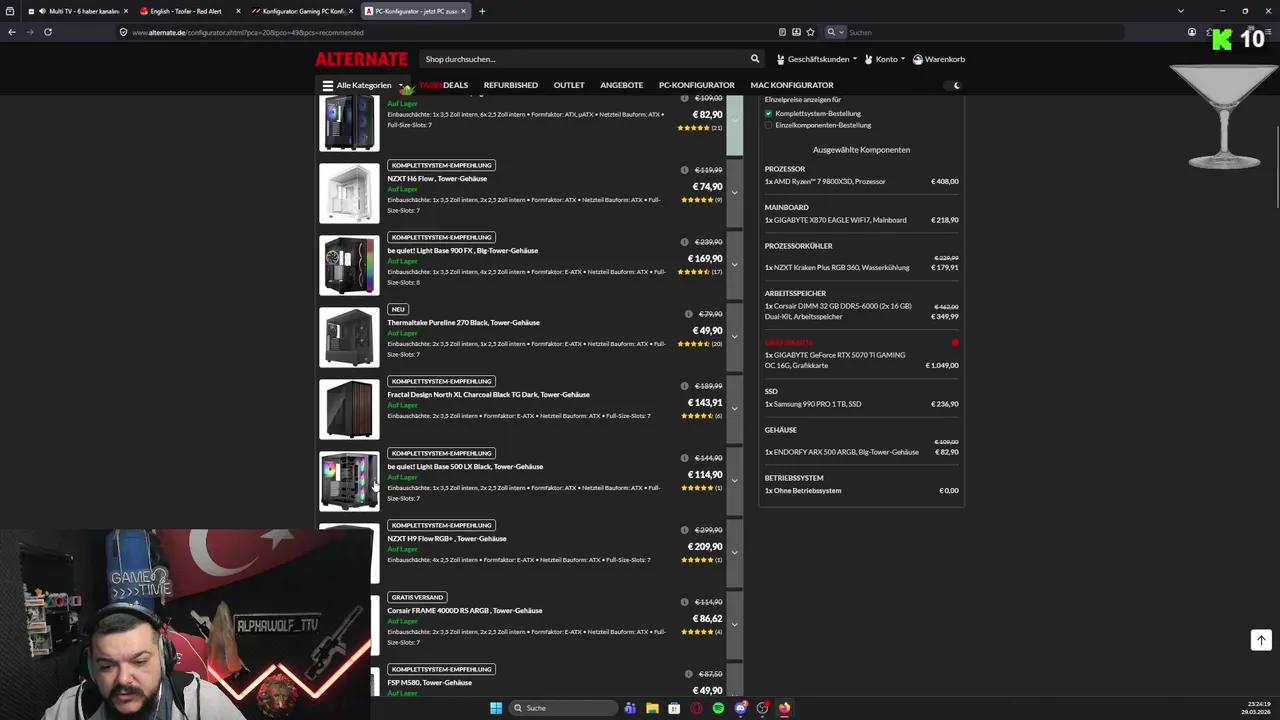The image size is (1280, 720).
Task: Open the NZXT H6 Flow product title
Action: (x=437, y=178)
